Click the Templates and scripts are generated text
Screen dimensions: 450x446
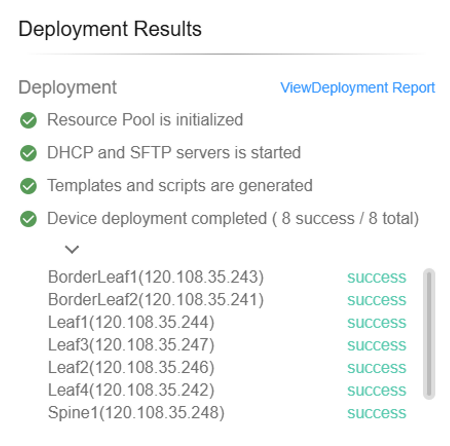(x=180, y=186)
